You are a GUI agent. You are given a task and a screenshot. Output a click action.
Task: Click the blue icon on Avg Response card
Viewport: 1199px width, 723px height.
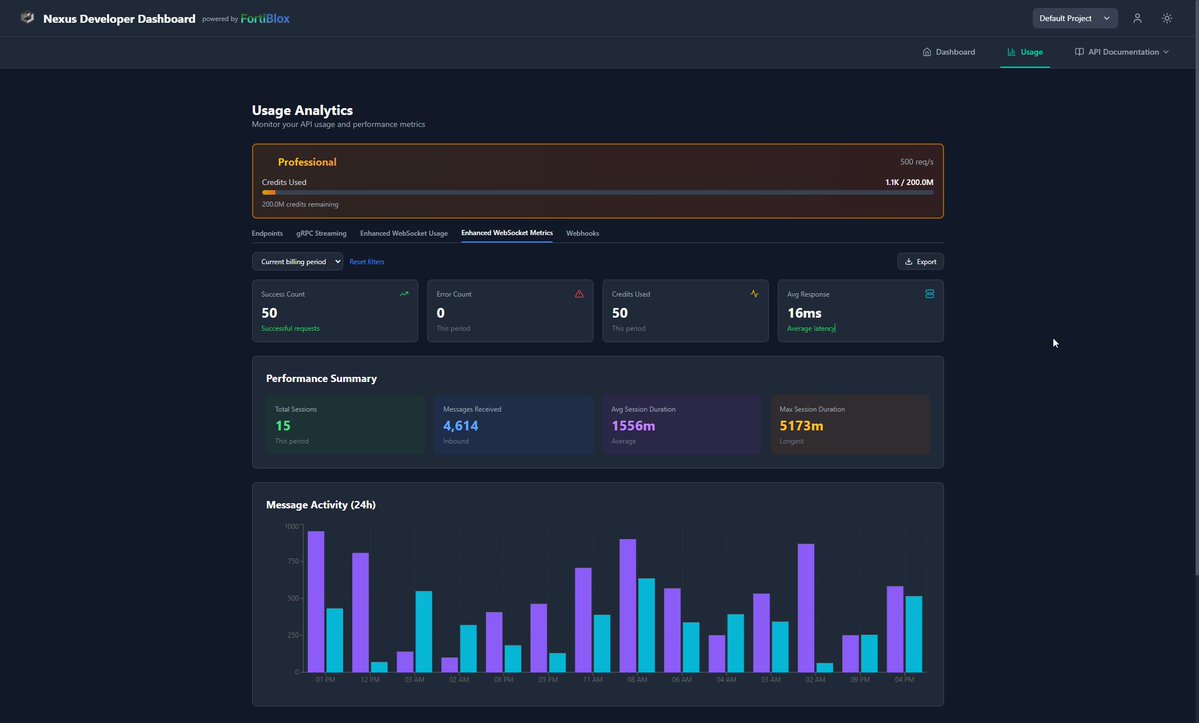929,293
